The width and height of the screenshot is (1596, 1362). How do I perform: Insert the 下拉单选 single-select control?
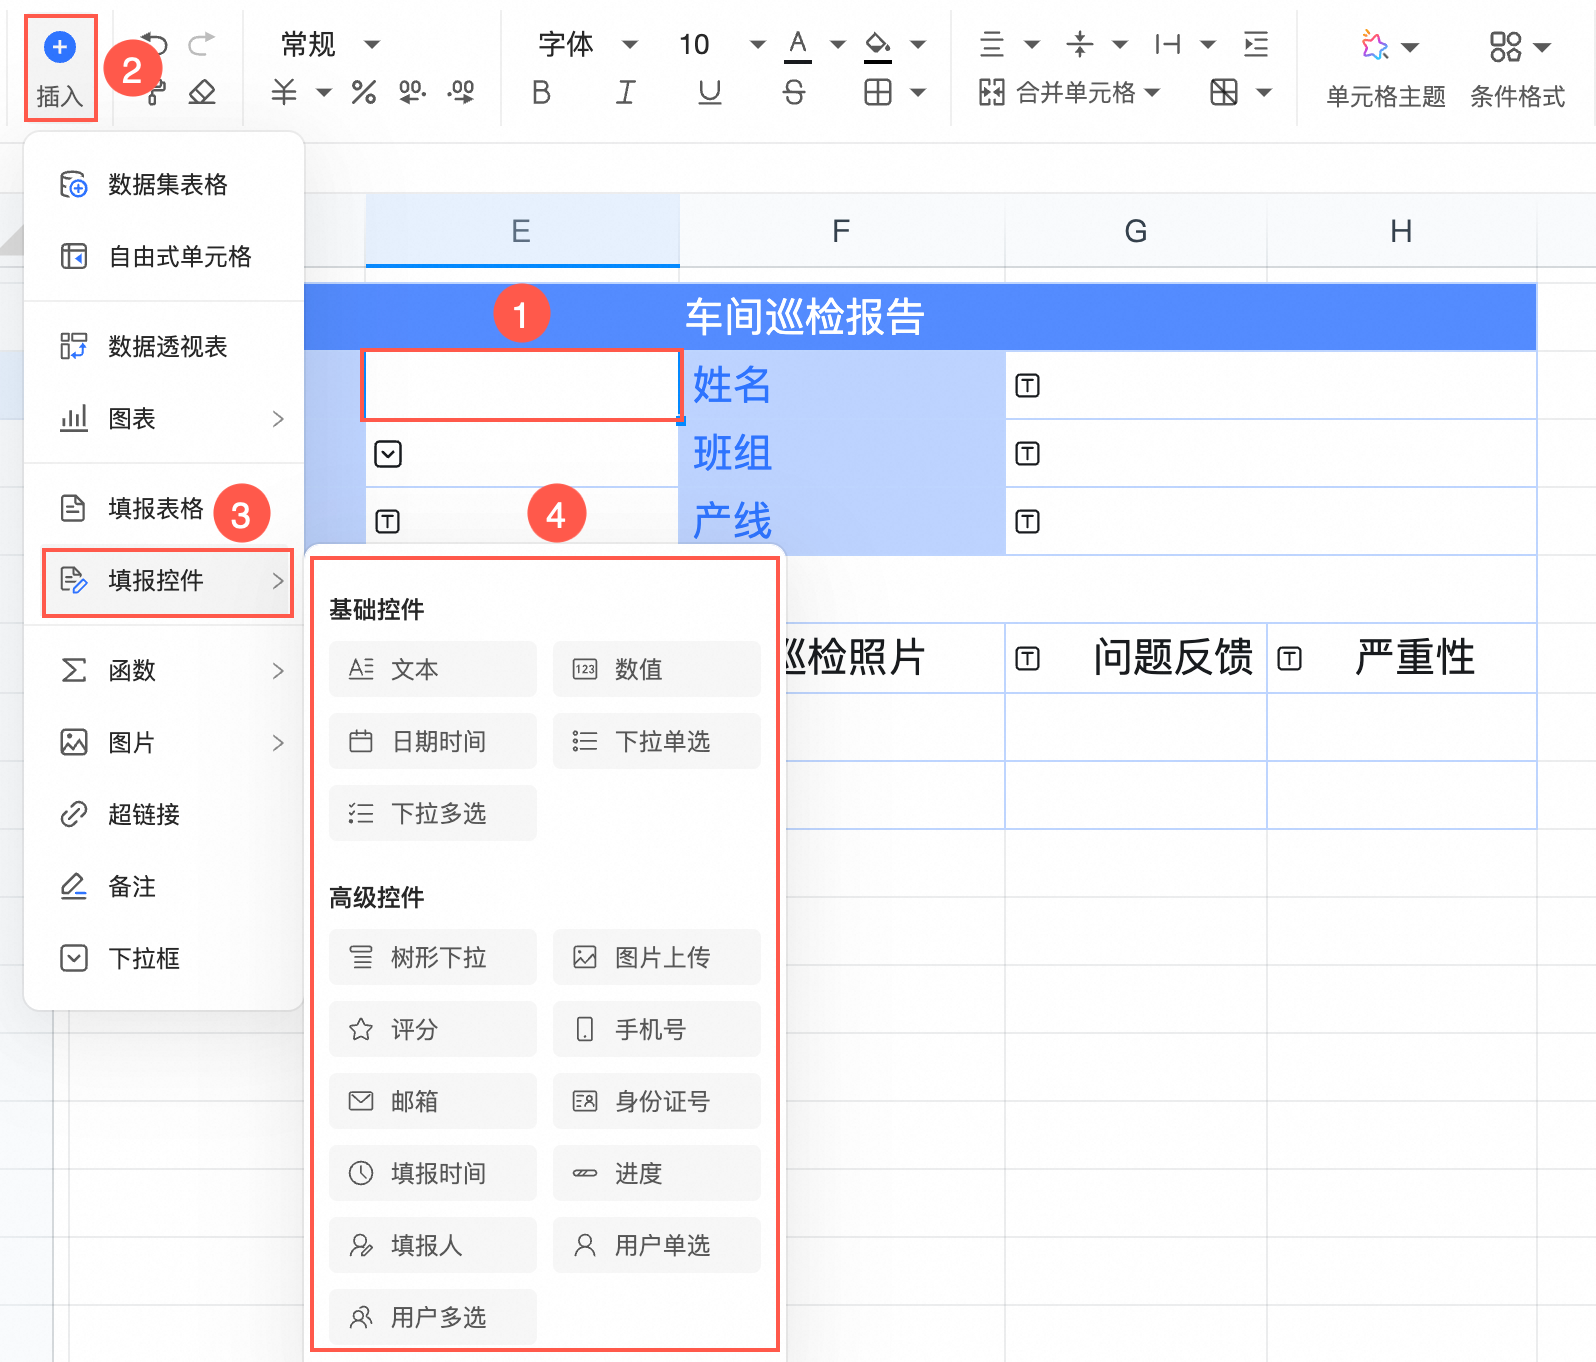657,741
